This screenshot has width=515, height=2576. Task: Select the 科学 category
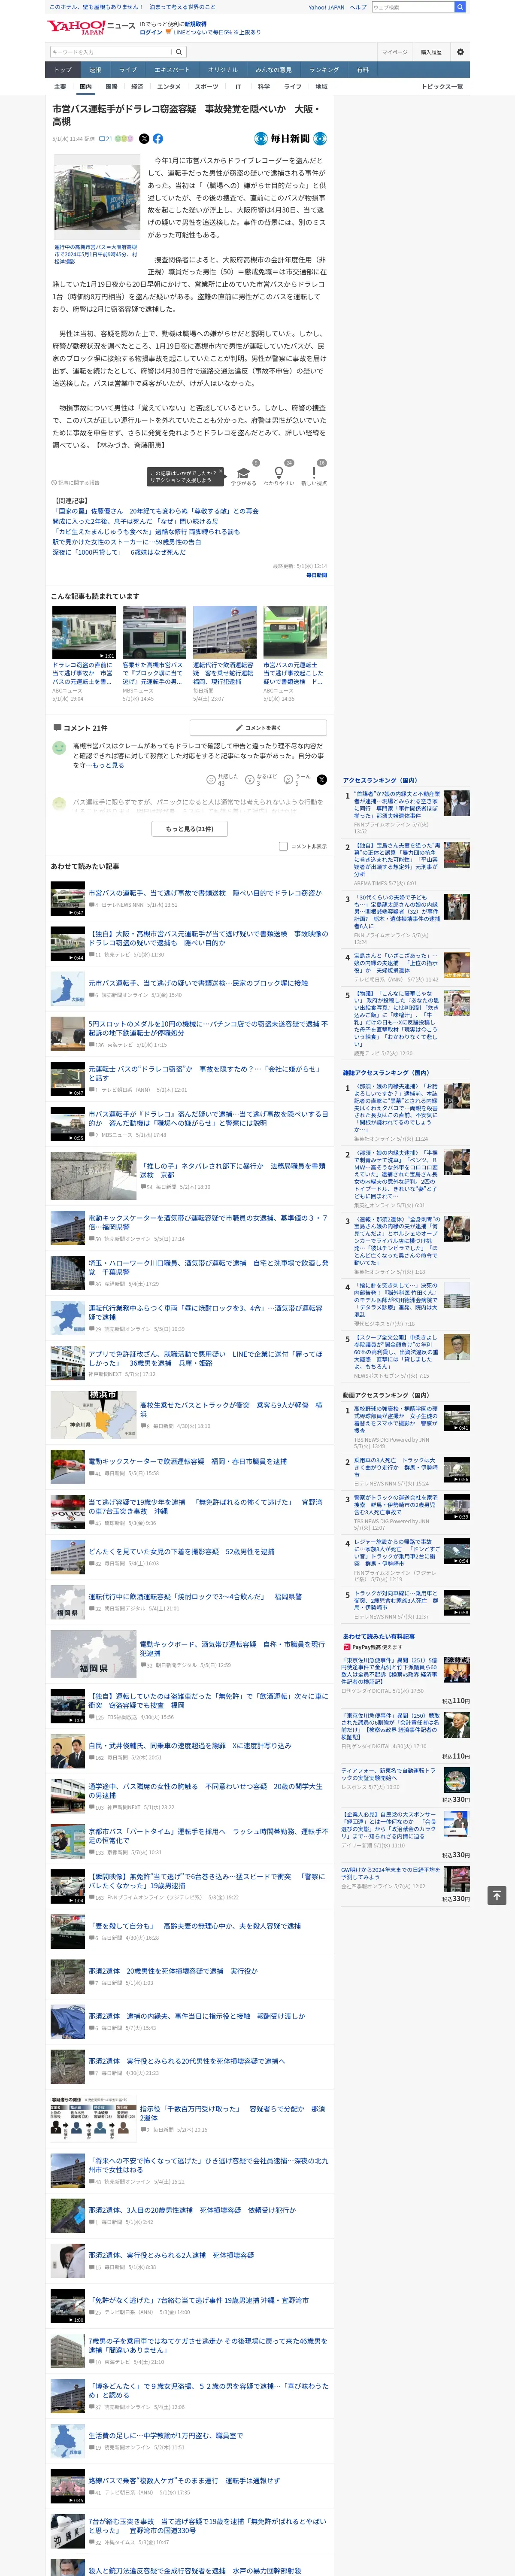pos(264,87)
